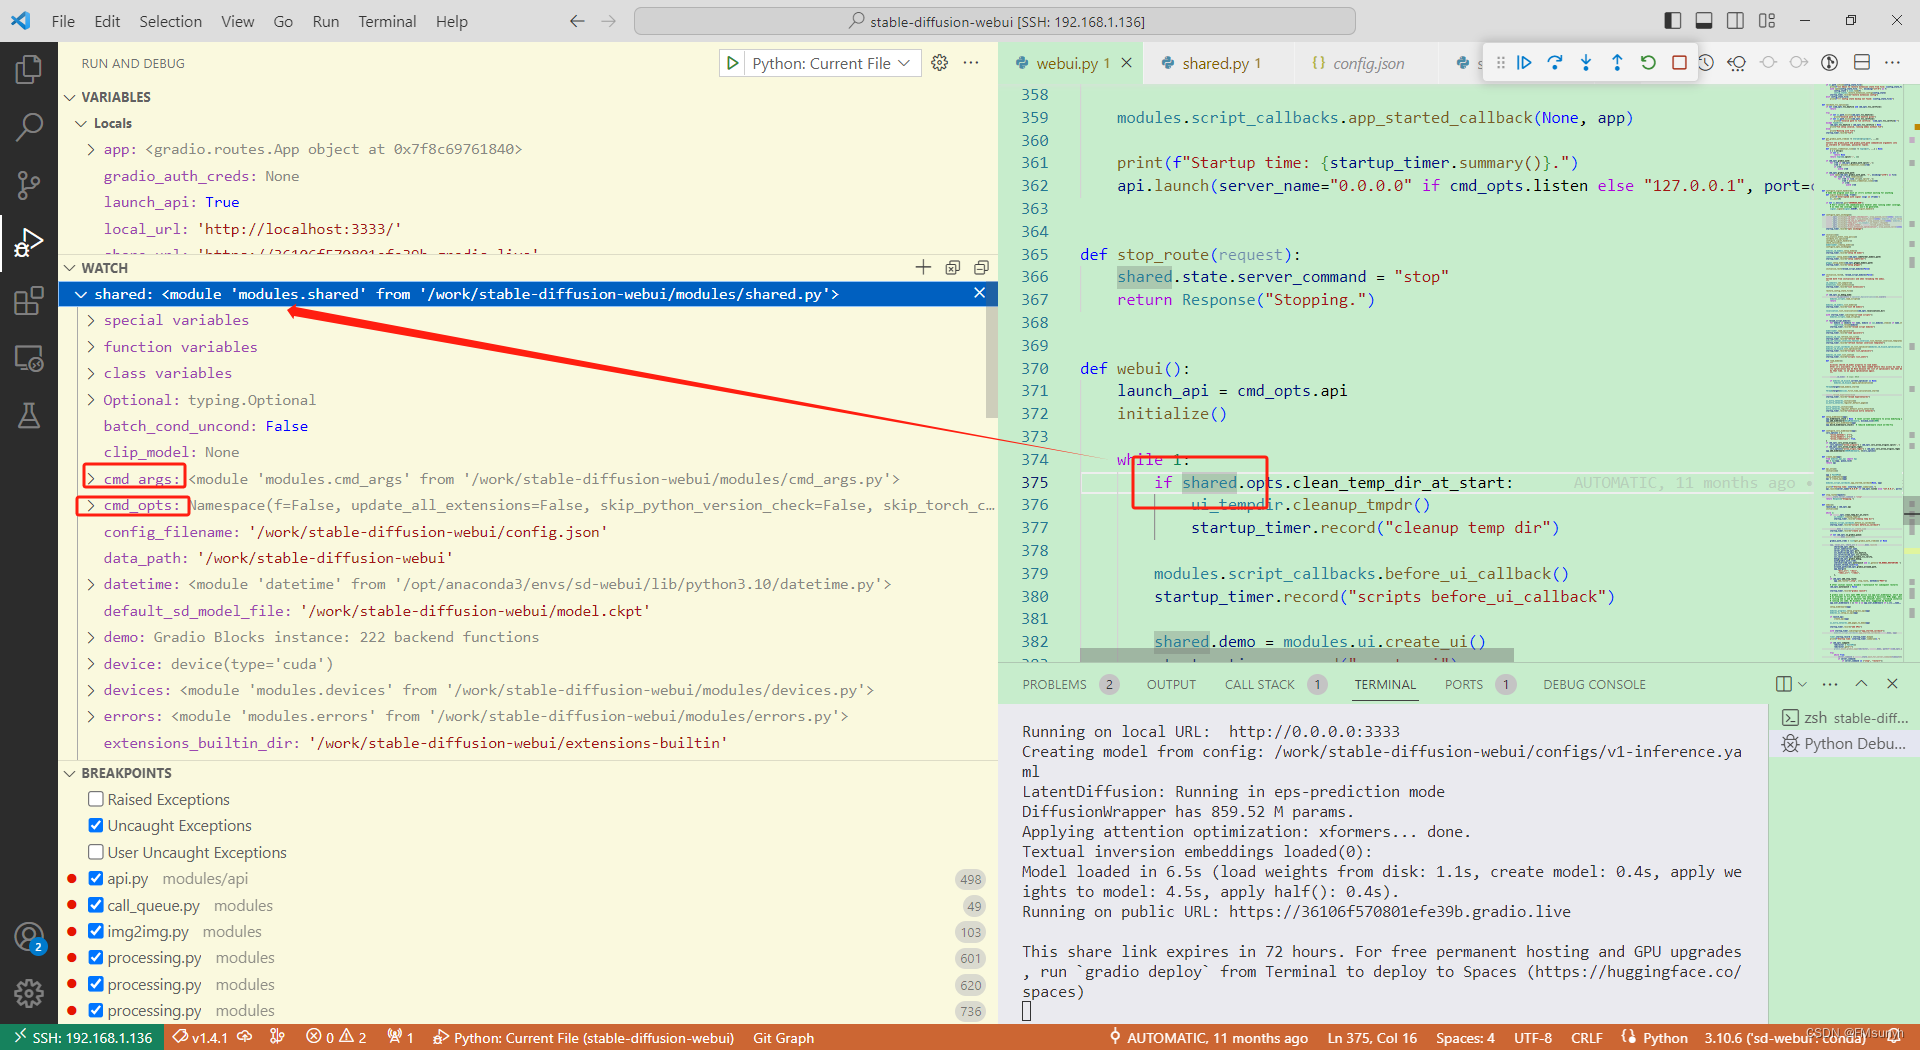Screen dimensions: 1920x1050
Task: Collapse the BREAKPOINTS section
Action: coord(70,773)
